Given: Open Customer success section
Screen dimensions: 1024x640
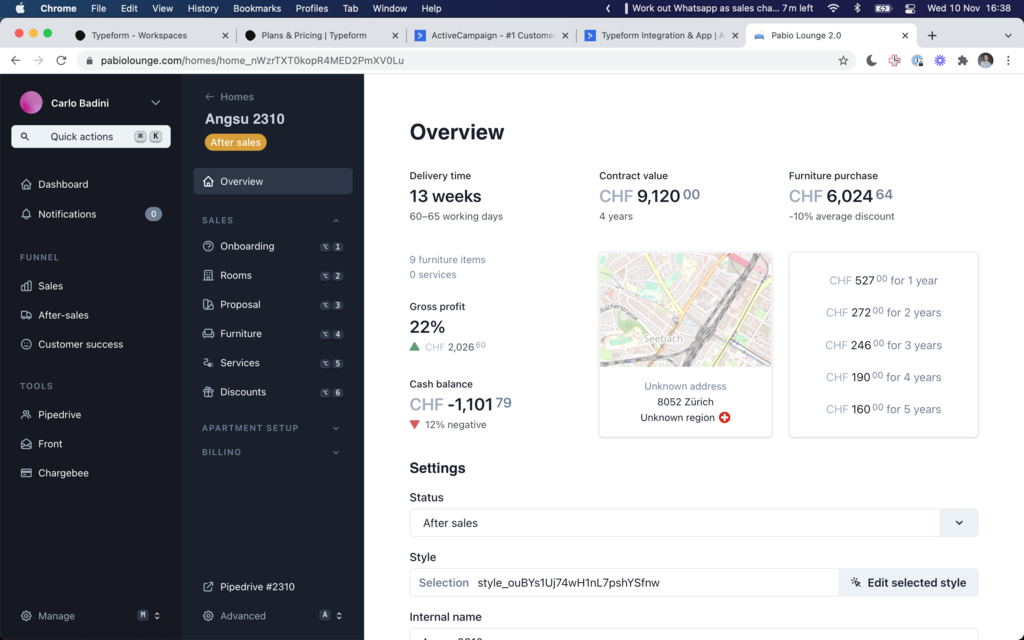Looking at the screenshot, I should pos(72,344).
